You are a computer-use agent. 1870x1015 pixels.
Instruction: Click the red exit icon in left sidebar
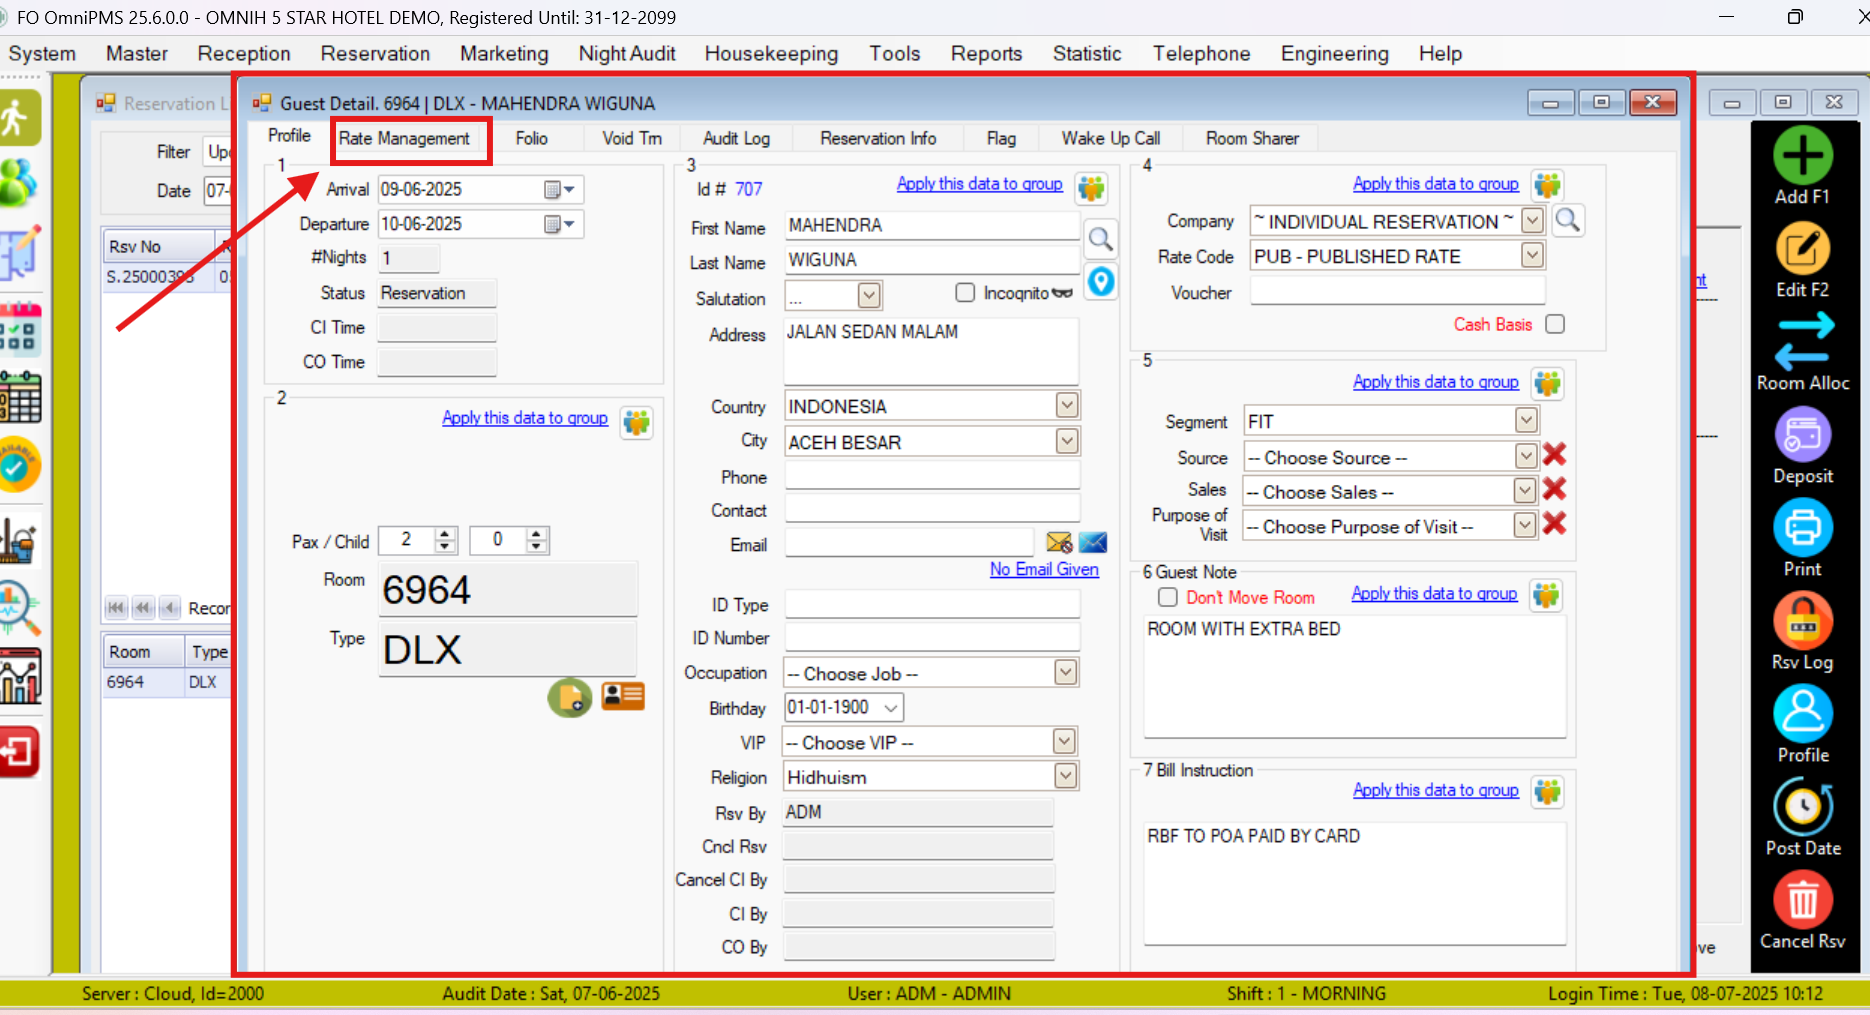[20, 752]
